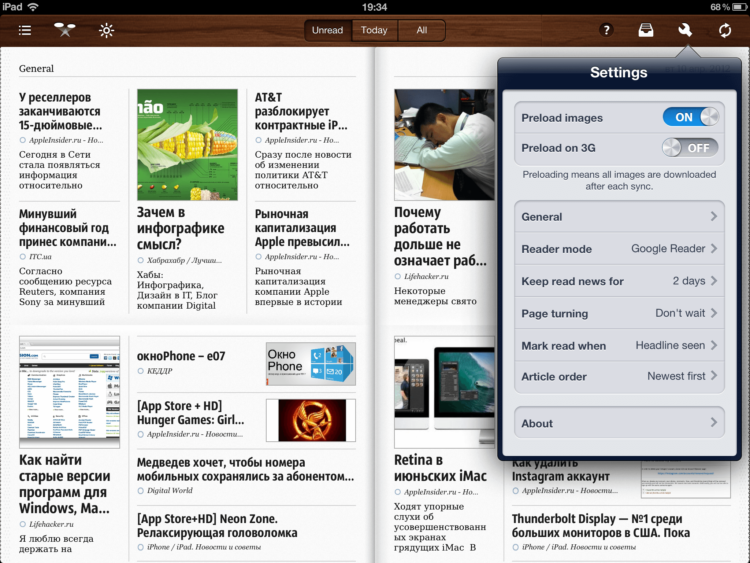Switch to the All tab

pos(421,30)
